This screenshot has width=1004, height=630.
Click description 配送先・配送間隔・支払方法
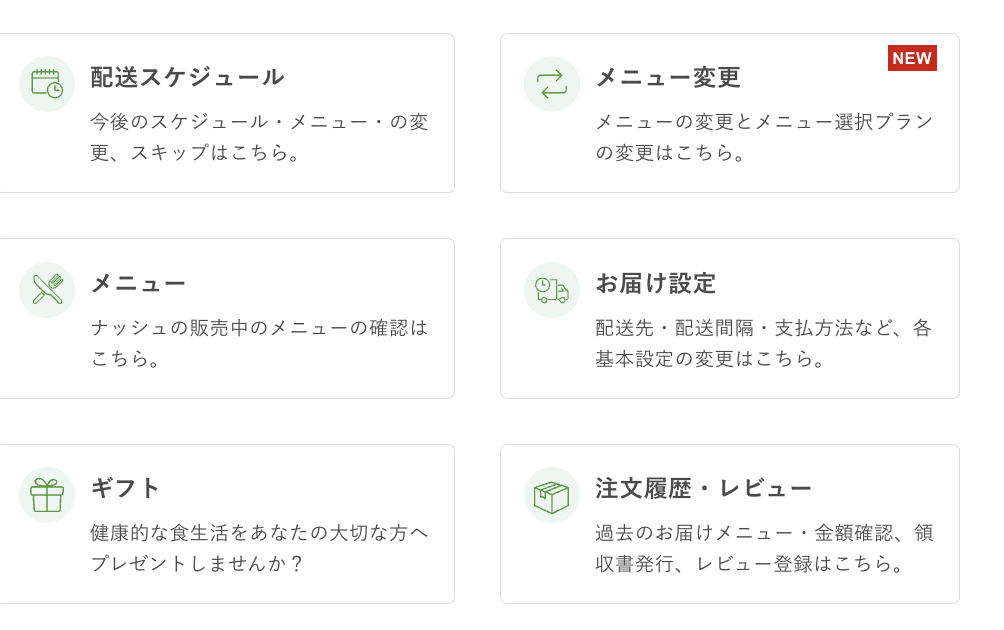764,328
